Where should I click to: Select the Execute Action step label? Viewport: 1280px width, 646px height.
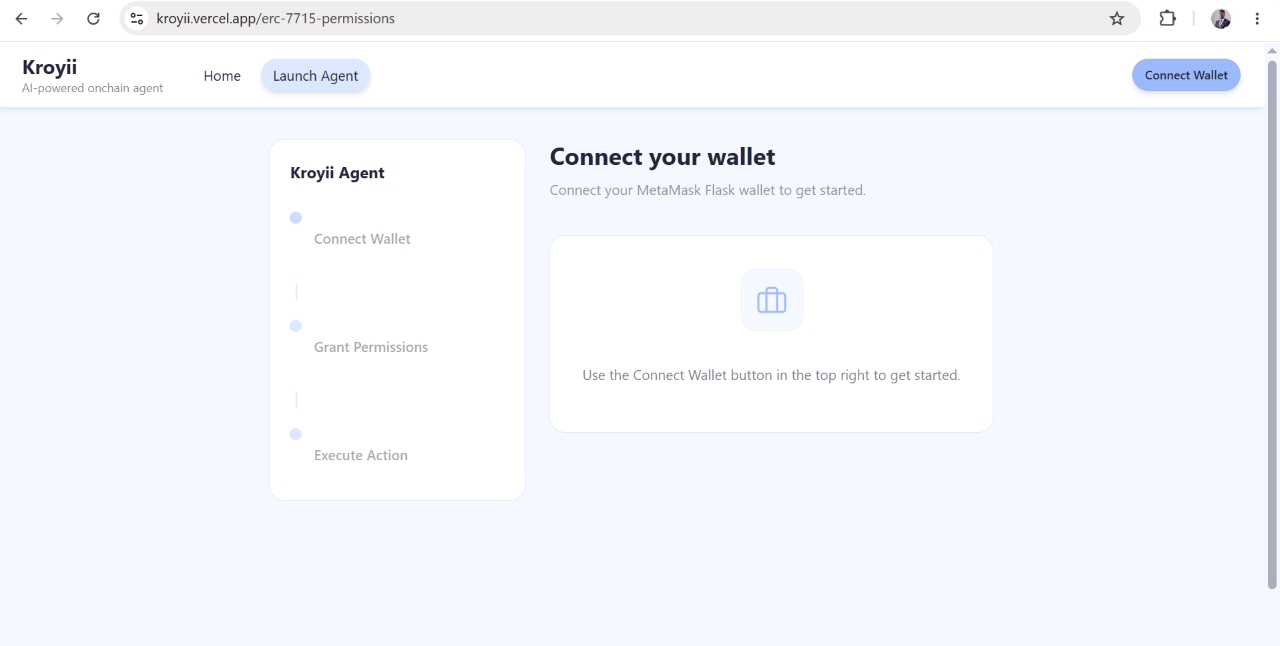click(361, 455)
